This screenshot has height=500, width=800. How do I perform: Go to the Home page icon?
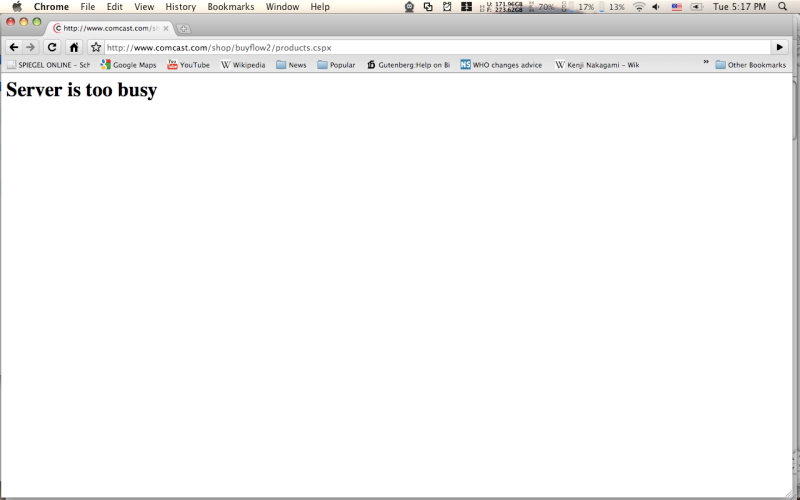[x=74, y=47]
